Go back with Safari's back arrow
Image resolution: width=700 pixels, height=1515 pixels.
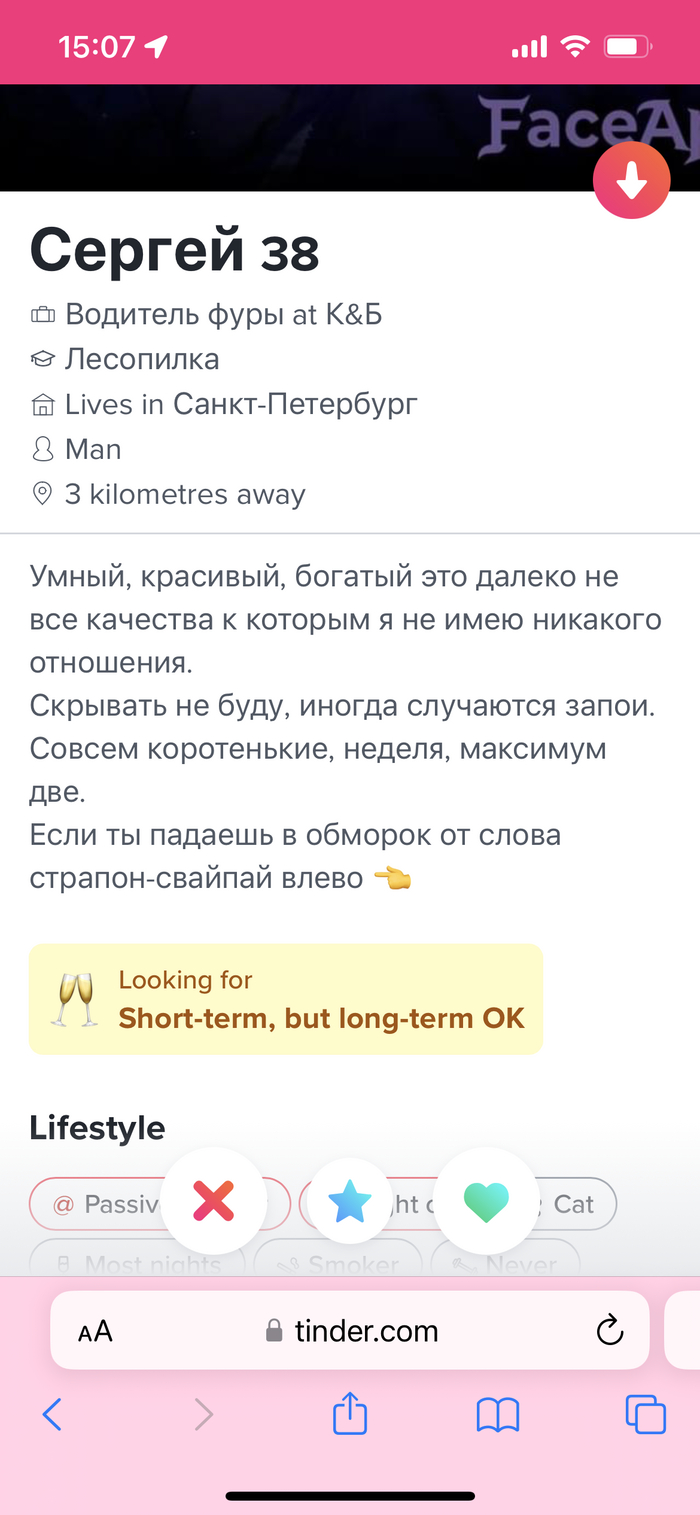pos(52,1414)
